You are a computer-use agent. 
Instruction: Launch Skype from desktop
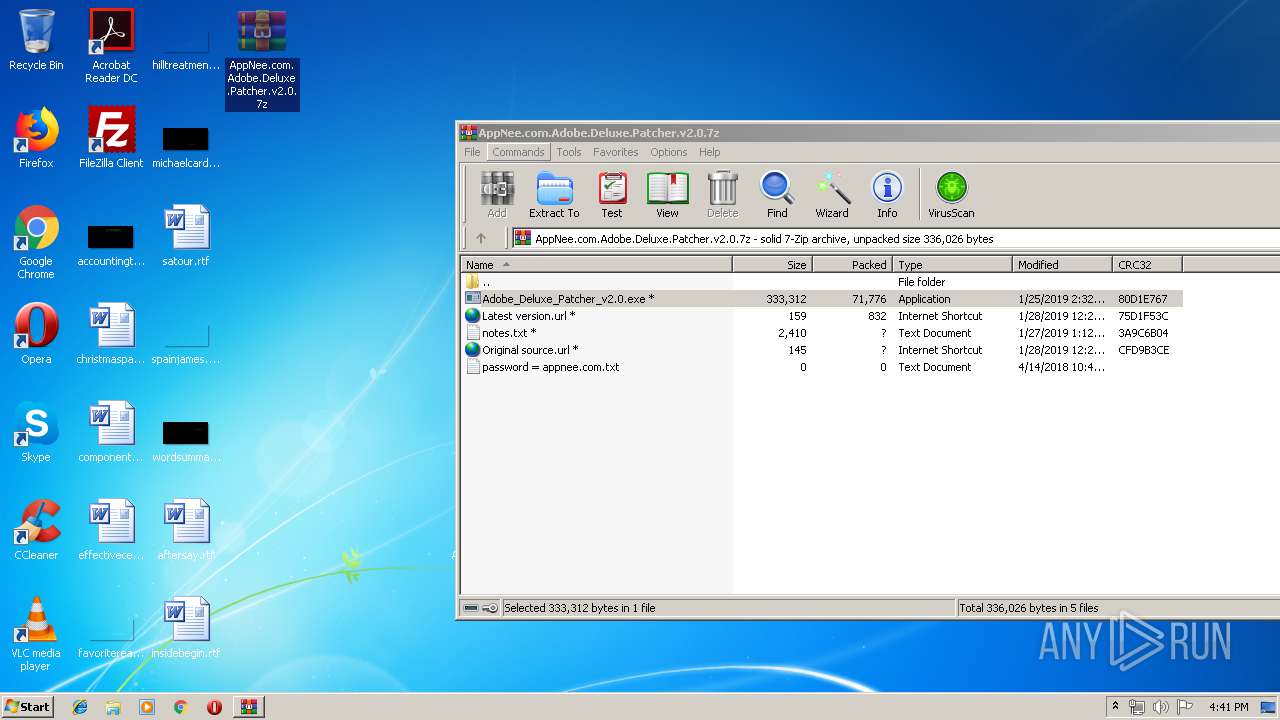(x=36, y=432)
